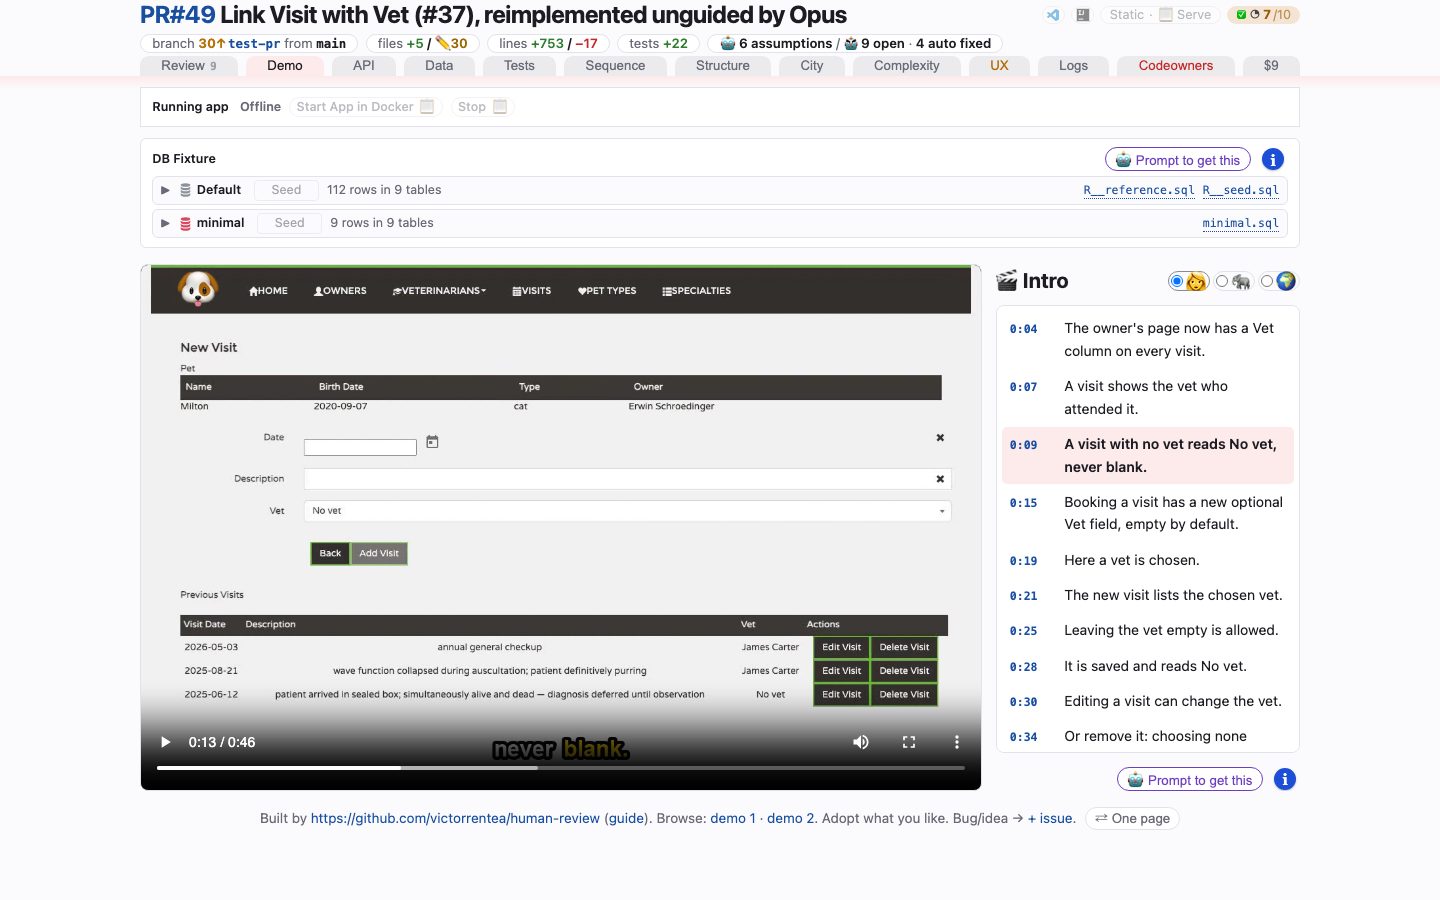The width and height of the screenshot is (1440, 900).
Task: Click the Start App in Docker button
Action: tap(365, 107)
